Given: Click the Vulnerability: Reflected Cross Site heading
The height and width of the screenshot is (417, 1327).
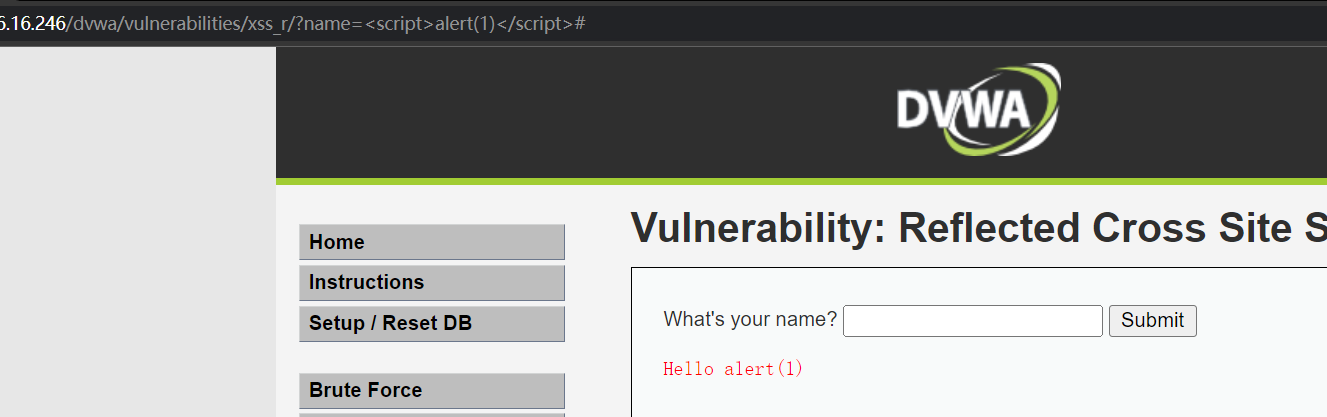Looking at the screenshot, I should coord(978,229).
